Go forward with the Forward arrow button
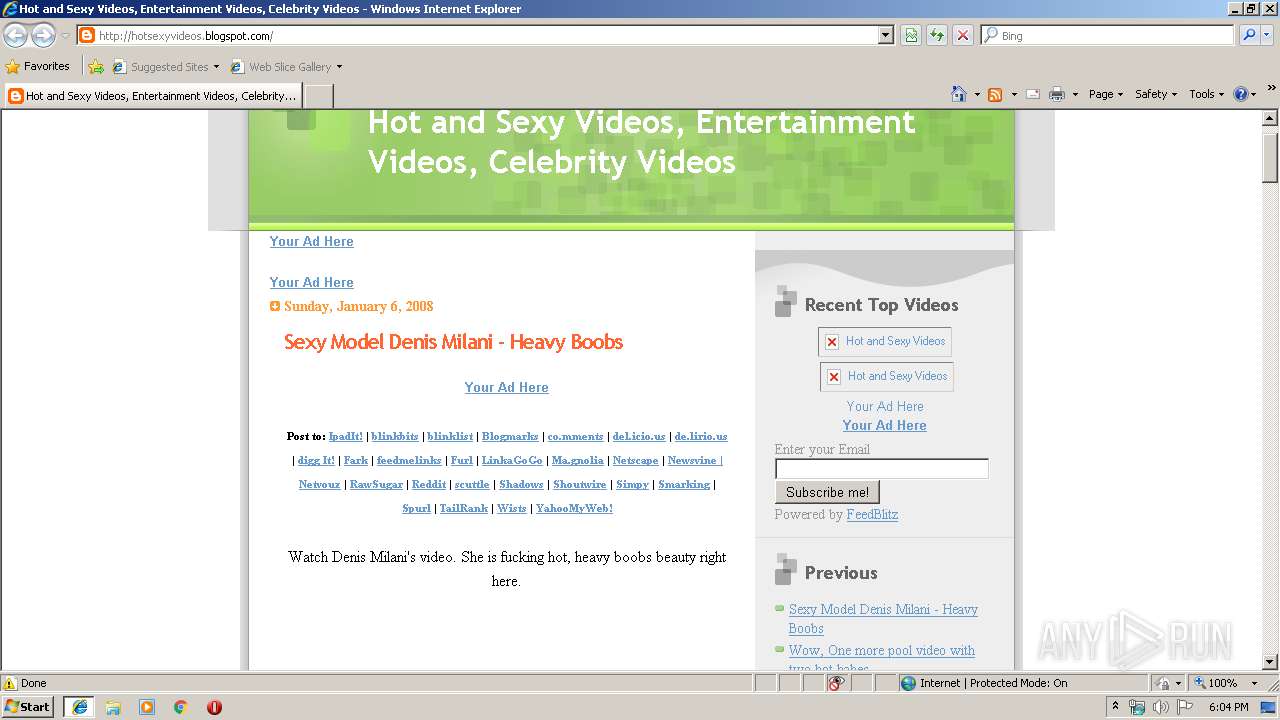The height and width of the screenshot is (720, 1280). [x=43, y=36]
